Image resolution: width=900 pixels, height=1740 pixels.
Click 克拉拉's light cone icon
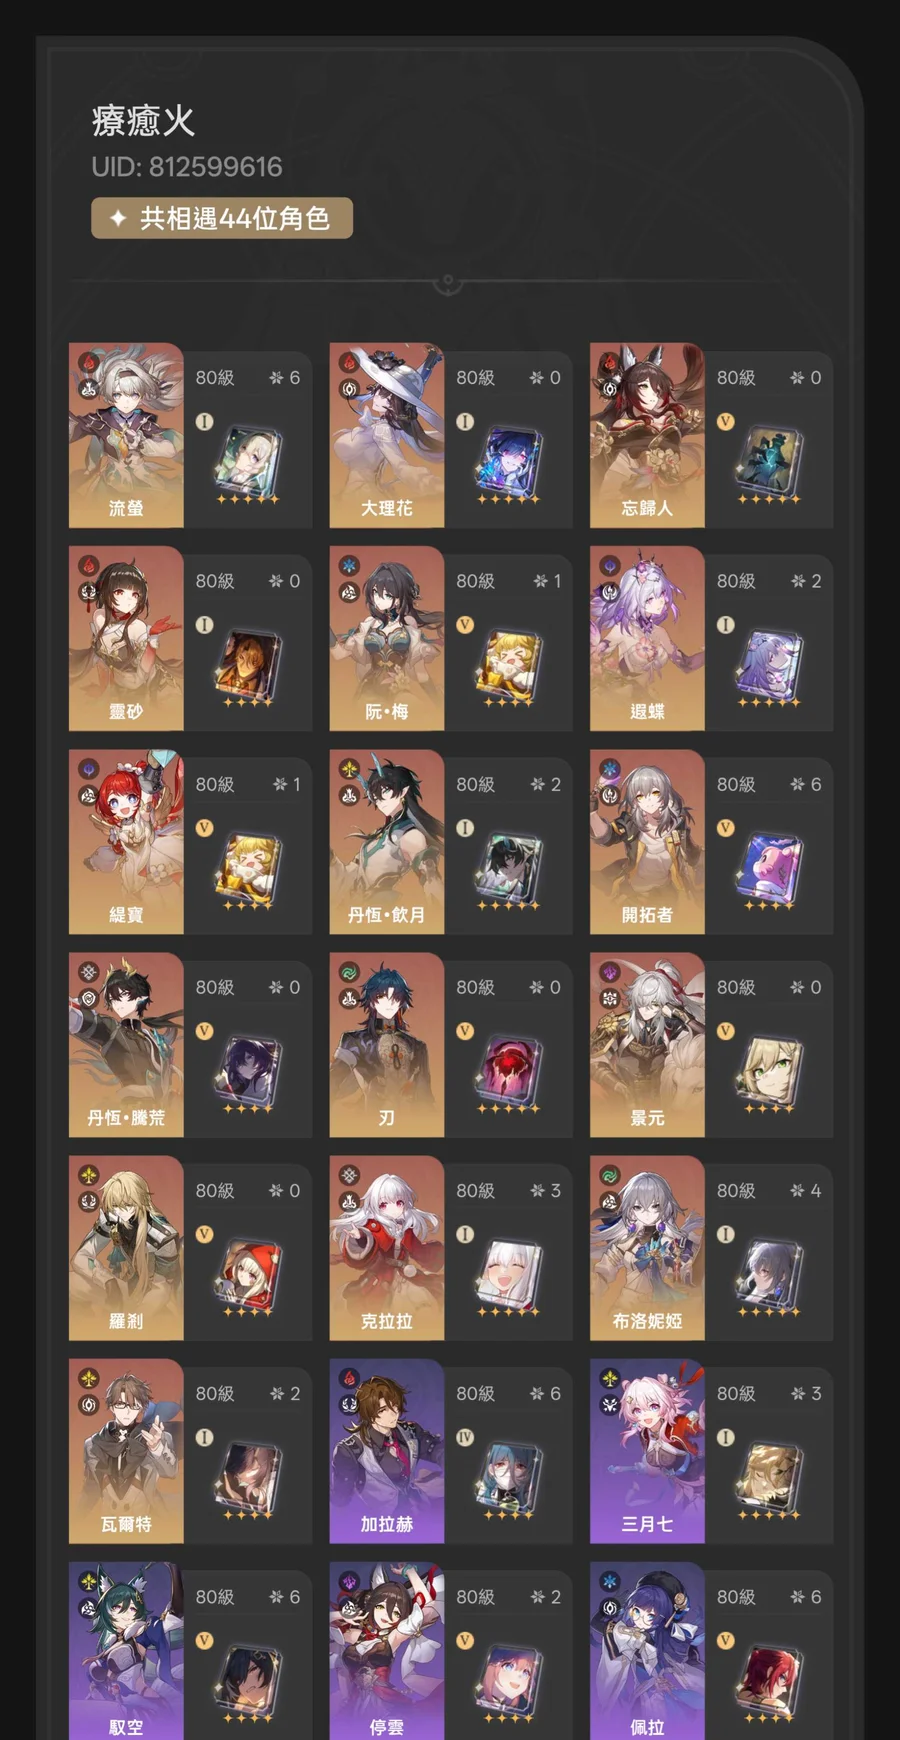(509, 1275)
